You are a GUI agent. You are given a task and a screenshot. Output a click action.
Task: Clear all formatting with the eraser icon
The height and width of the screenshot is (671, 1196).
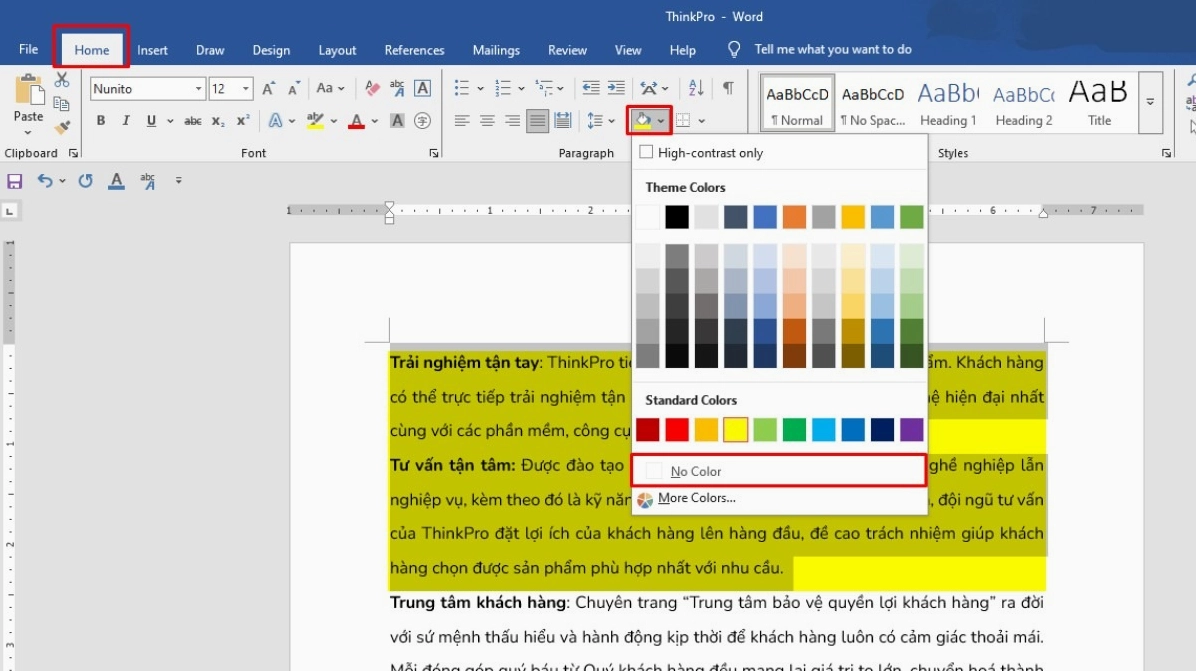(x=371, y=88)
